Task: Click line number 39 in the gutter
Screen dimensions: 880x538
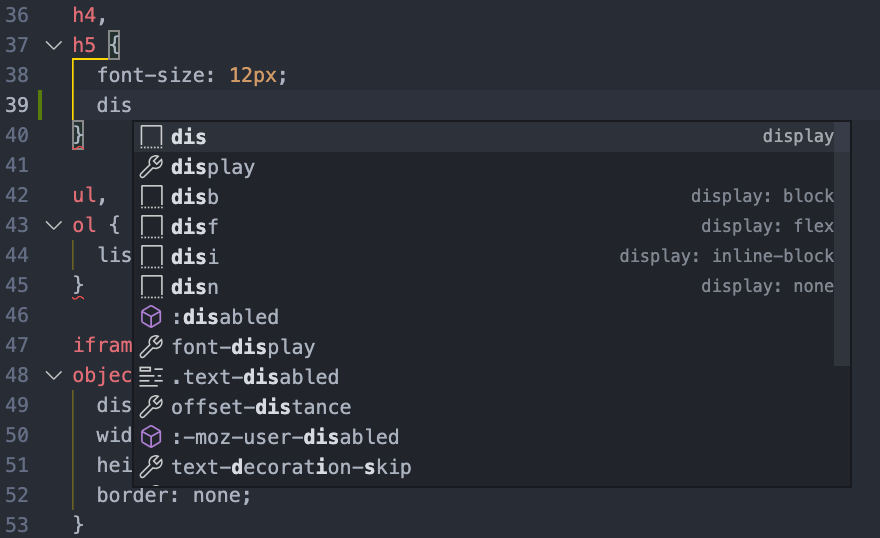Action: pyautogui.click(x=17, y=105)
